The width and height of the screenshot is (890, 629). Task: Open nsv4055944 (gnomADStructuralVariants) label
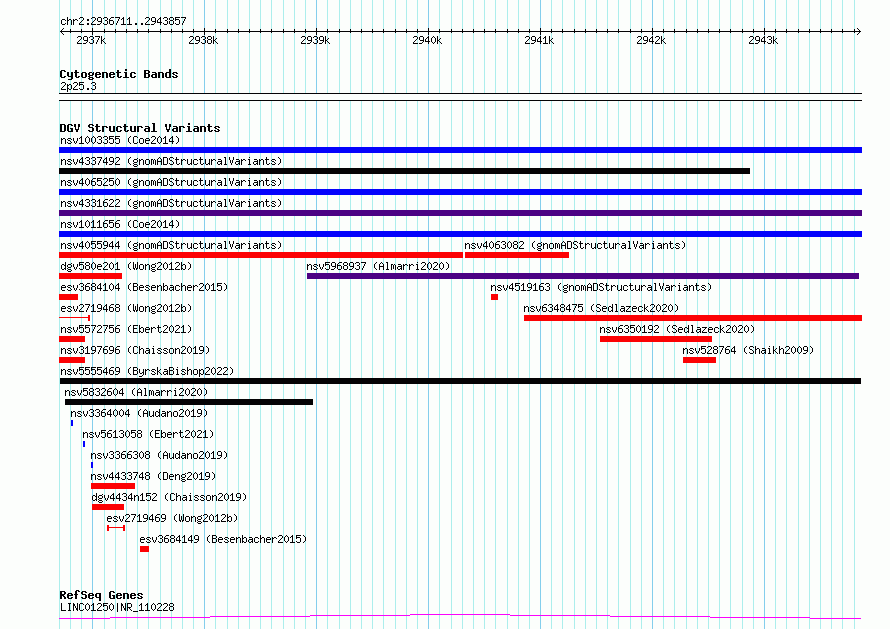[171, 245]
